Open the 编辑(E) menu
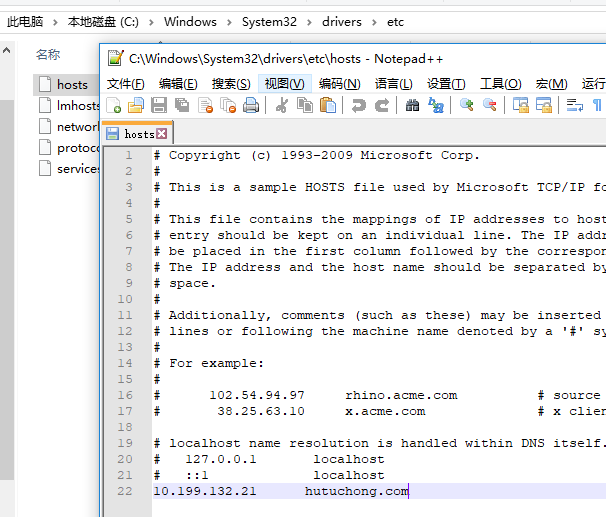 pyautogui.click(x=178, y=84)
